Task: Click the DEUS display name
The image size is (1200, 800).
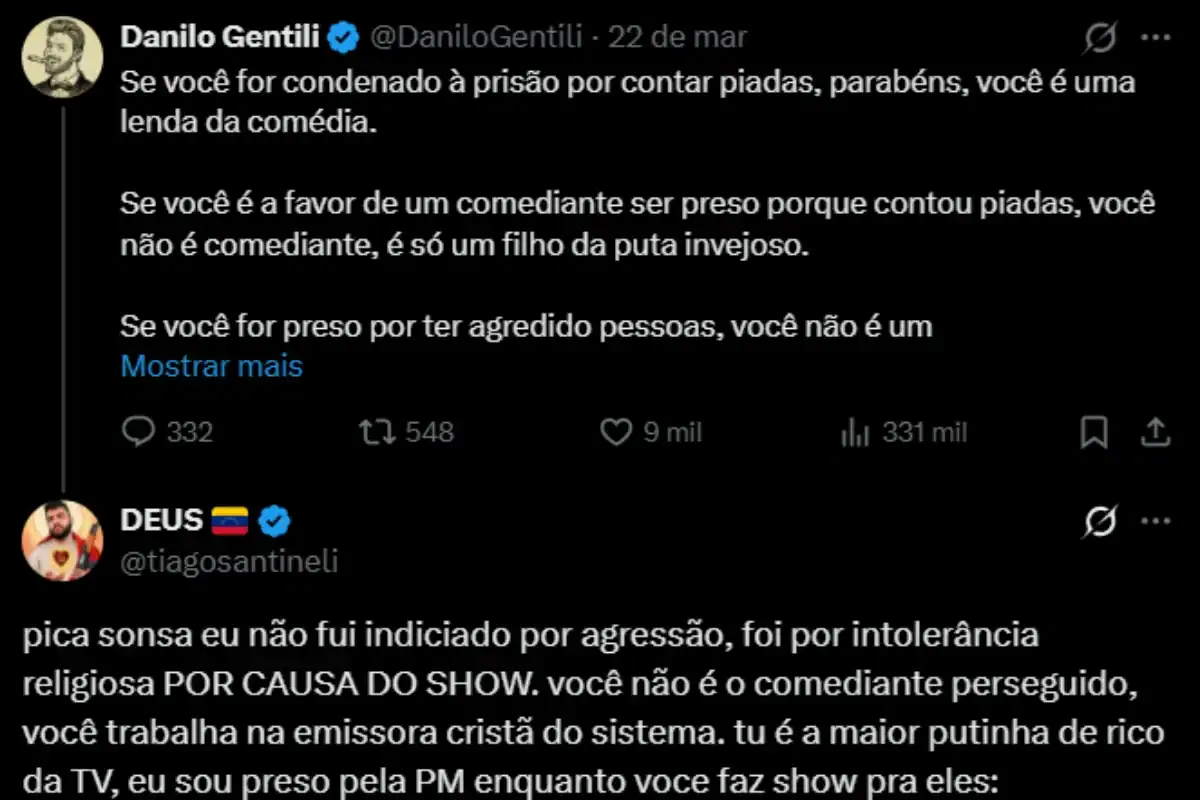Action: tap(161, 520)
